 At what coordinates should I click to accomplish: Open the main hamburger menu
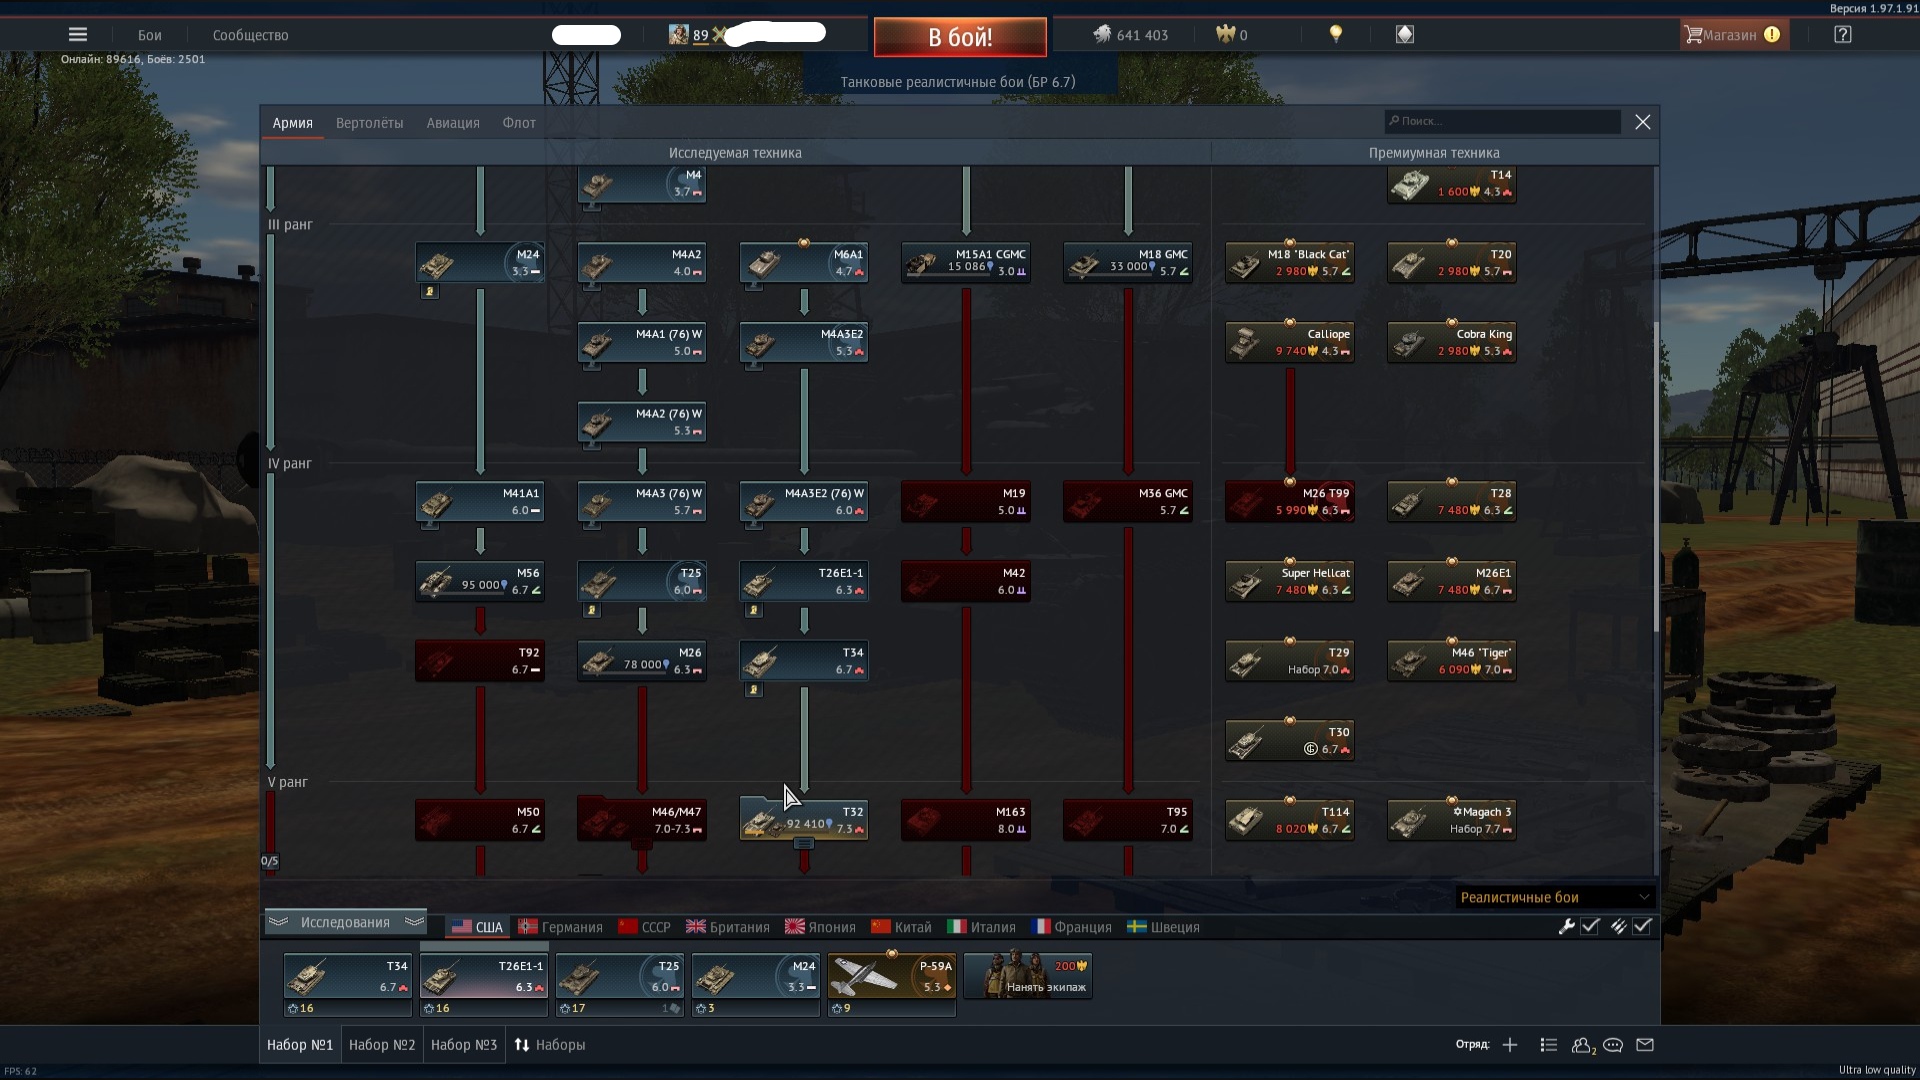[78, 35]
